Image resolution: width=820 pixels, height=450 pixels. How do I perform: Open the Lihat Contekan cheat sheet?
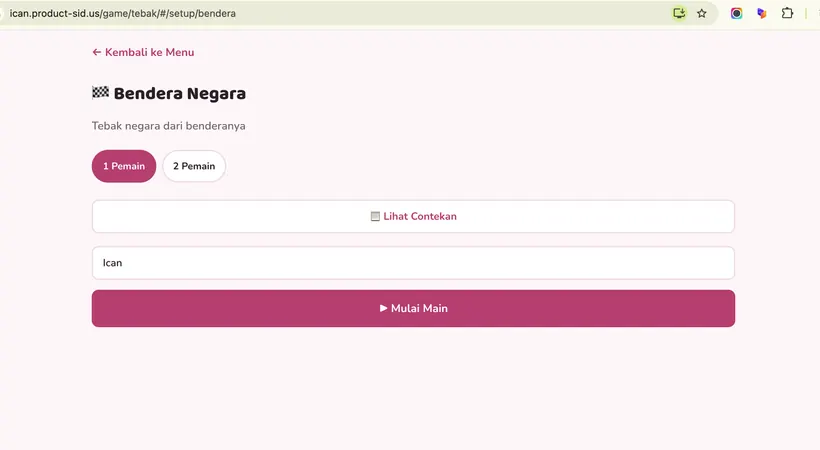pyautogui.click(x=413, y=216)
